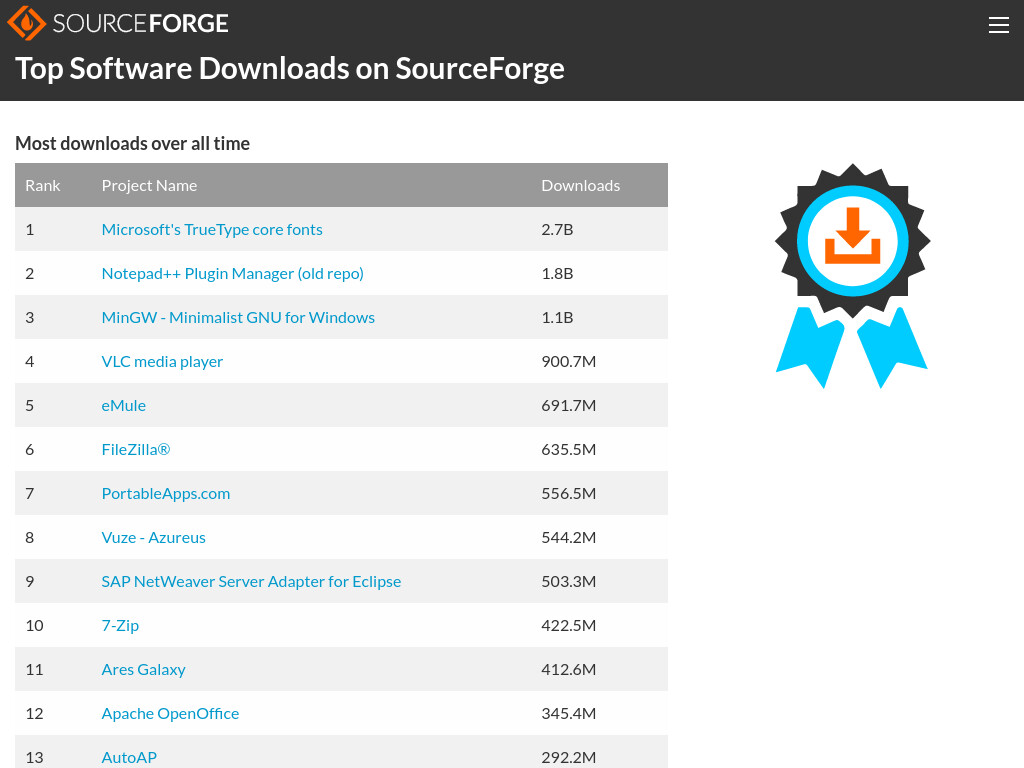1024x768 pixels.
Task: Open Notepad++ Plugin Manager (old repo)
Action: point(232,273)
